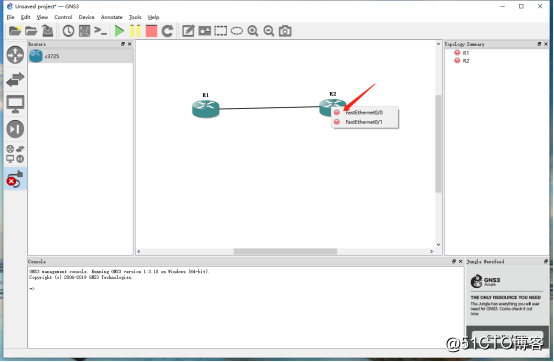Open console to all devices icon
This screenshot has width=554, height=362.
point(101,31)
